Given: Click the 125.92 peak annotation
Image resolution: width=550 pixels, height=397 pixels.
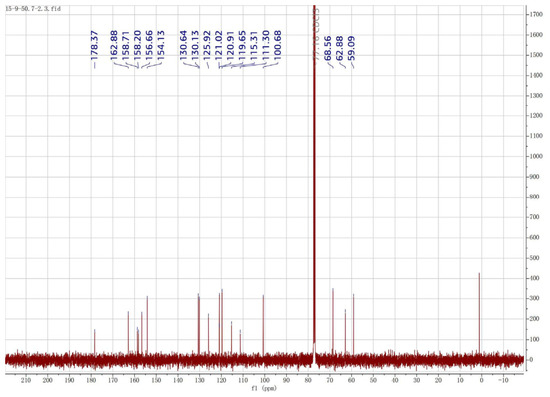Looking at the screenshot, I should [x=207, y=45].
